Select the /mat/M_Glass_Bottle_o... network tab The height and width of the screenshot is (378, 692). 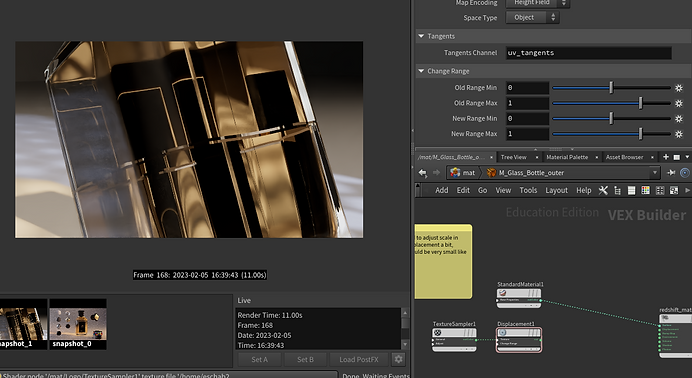click(x=451, y=157)
